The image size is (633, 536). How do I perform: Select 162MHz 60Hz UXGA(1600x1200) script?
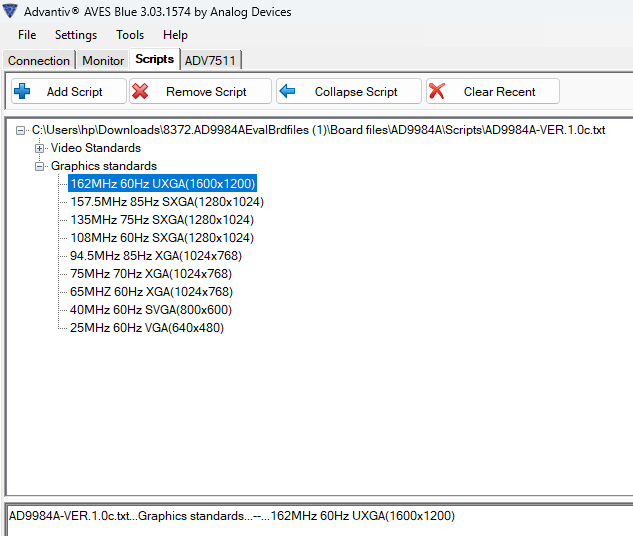click(x=163, y=184)
